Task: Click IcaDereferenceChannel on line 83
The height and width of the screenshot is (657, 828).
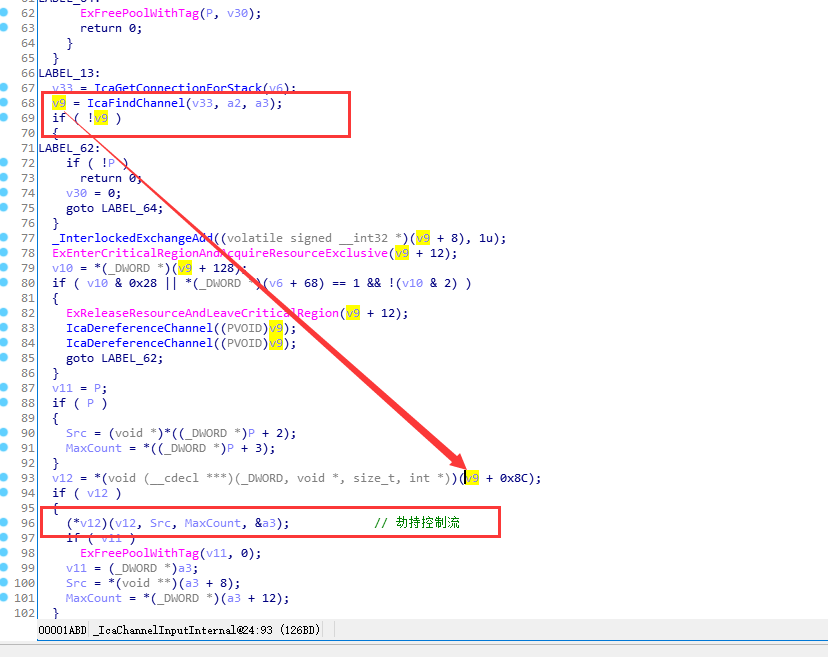Action: 139,328
